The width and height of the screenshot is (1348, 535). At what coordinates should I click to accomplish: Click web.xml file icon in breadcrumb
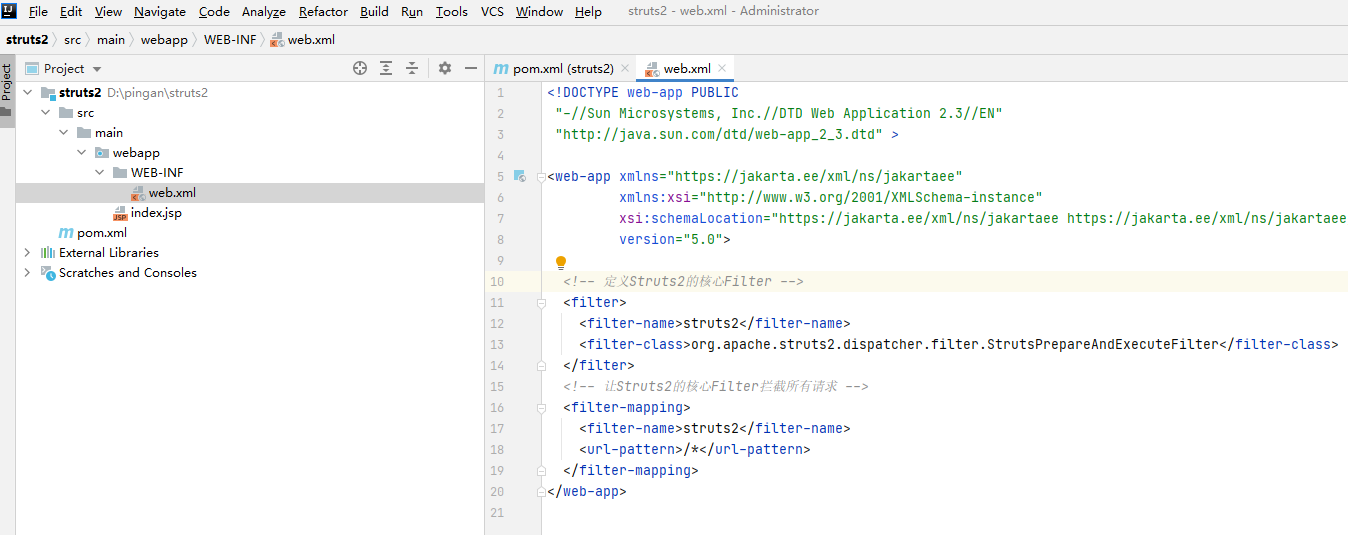click(x=278, y=40)
